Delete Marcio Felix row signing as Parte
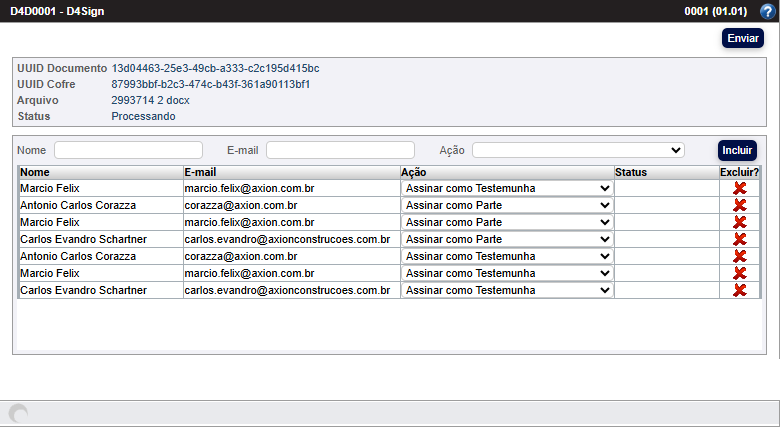The height and width of the screenshot is (428, 780). (x=739, y=222)
